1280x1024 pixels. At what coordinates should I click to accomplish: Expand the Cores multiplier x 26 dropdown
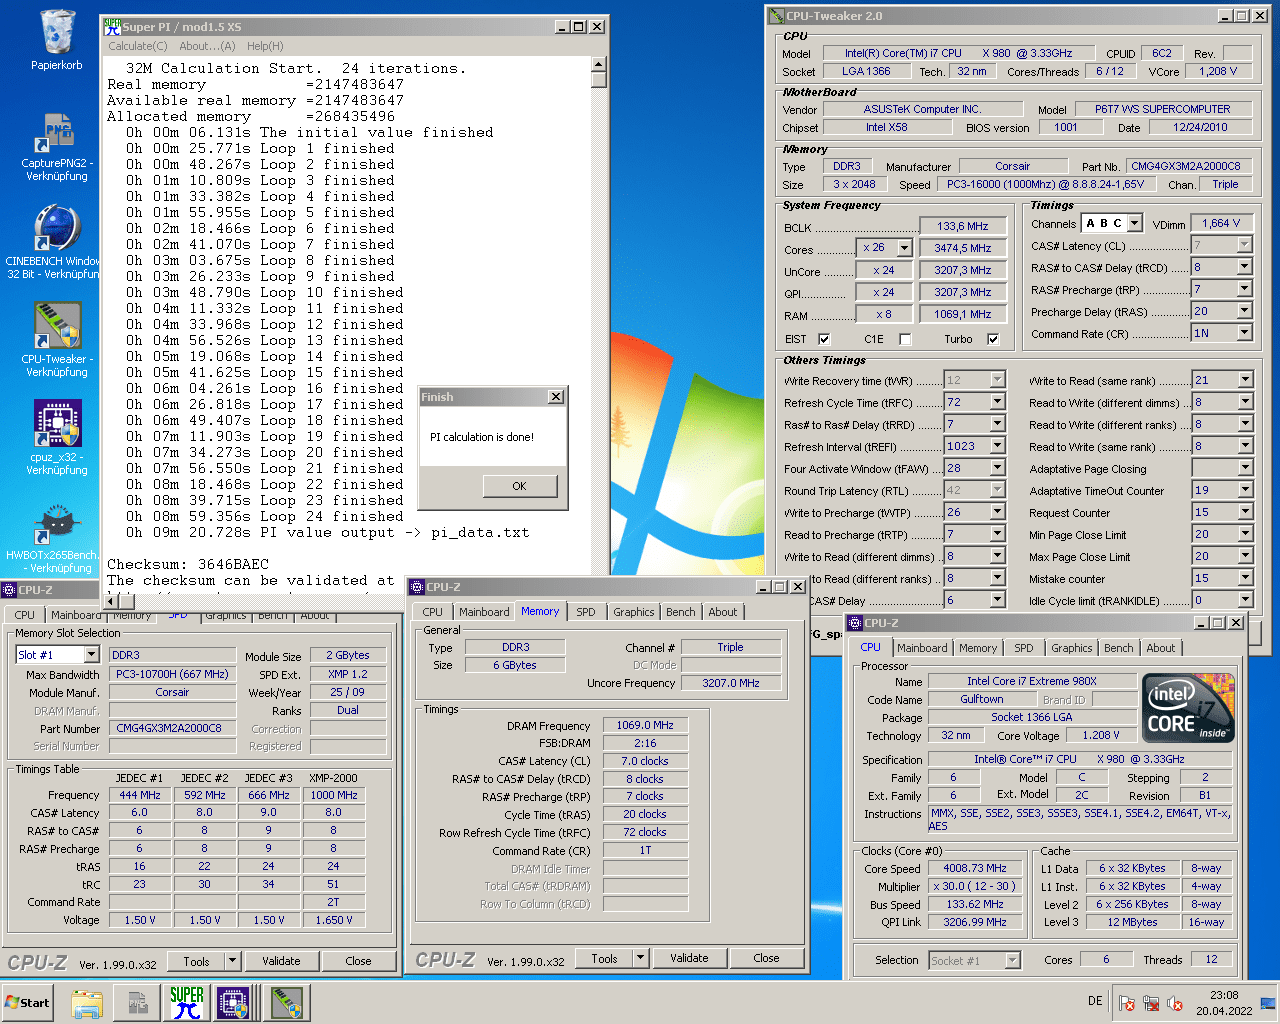(904, 248)
